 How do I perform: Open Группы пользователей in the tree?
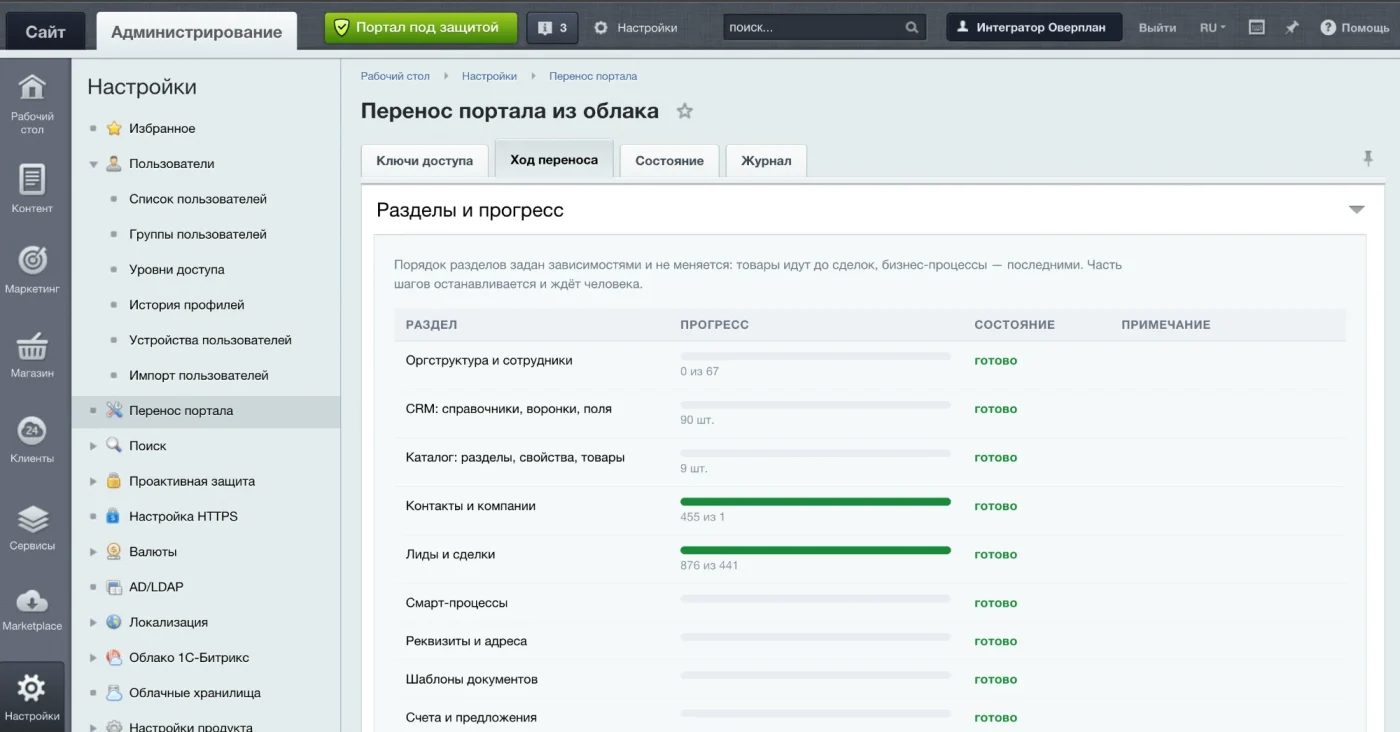[x=198, y=234]
